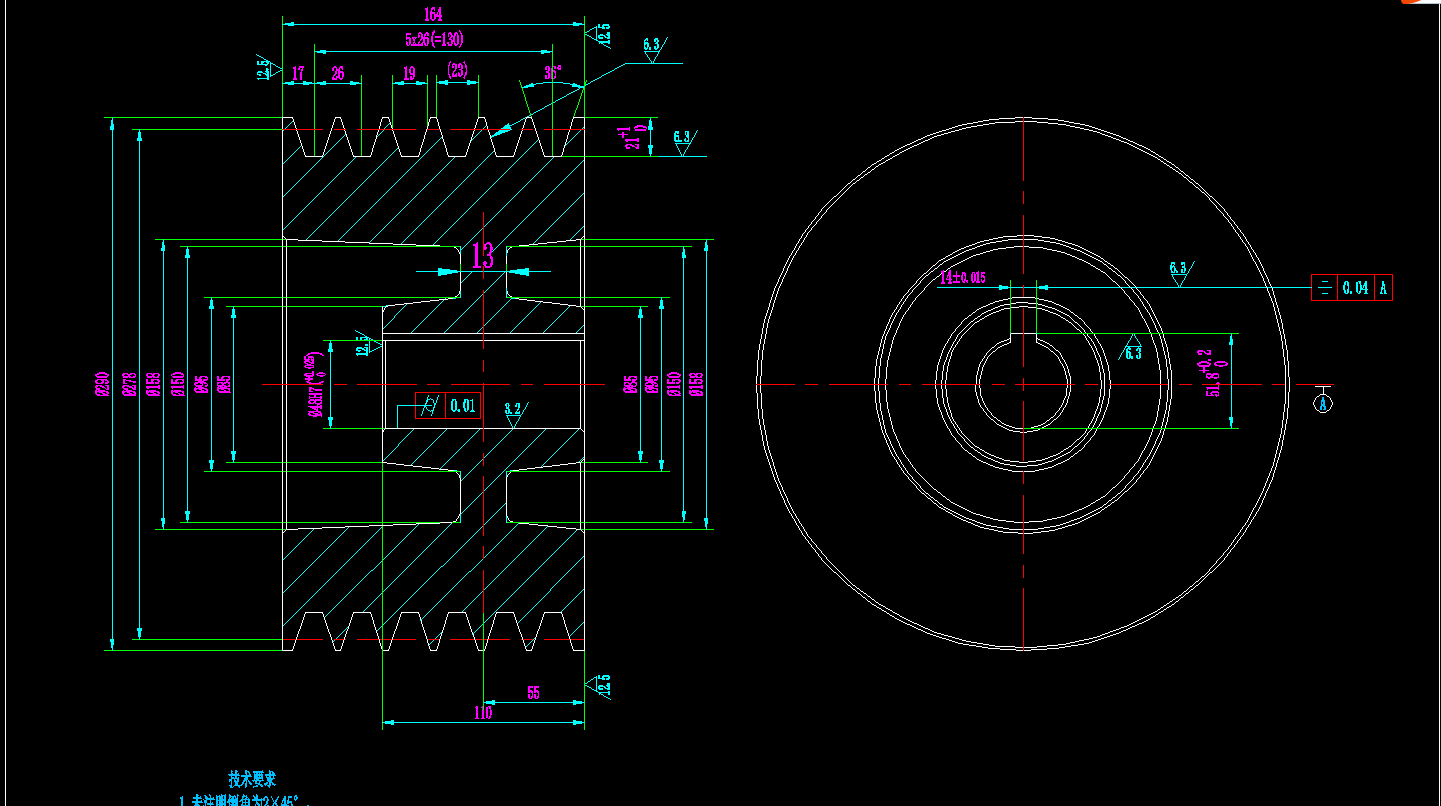Select the large 13 web thickness dimension
1441x806 pixels.
pyautogui.click(x=482, y=256)
